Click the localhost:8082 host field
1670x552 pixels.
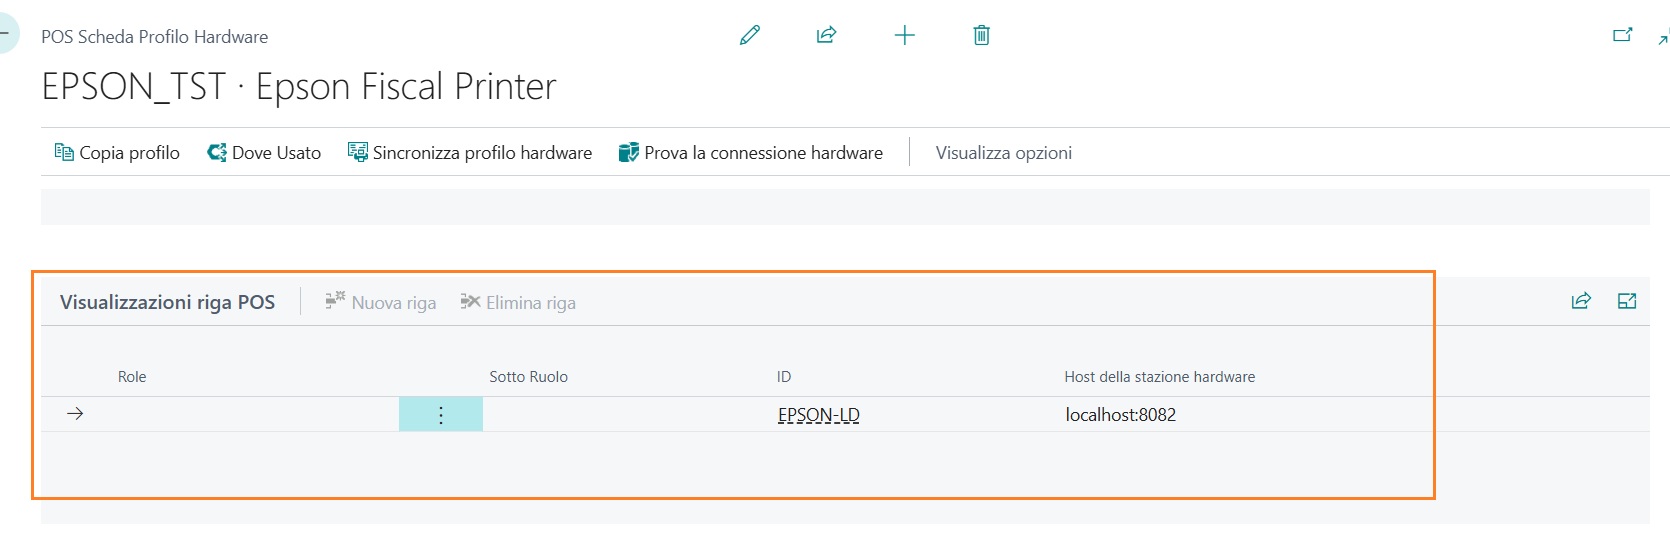pyautogui.click(x=1121, y=415)
